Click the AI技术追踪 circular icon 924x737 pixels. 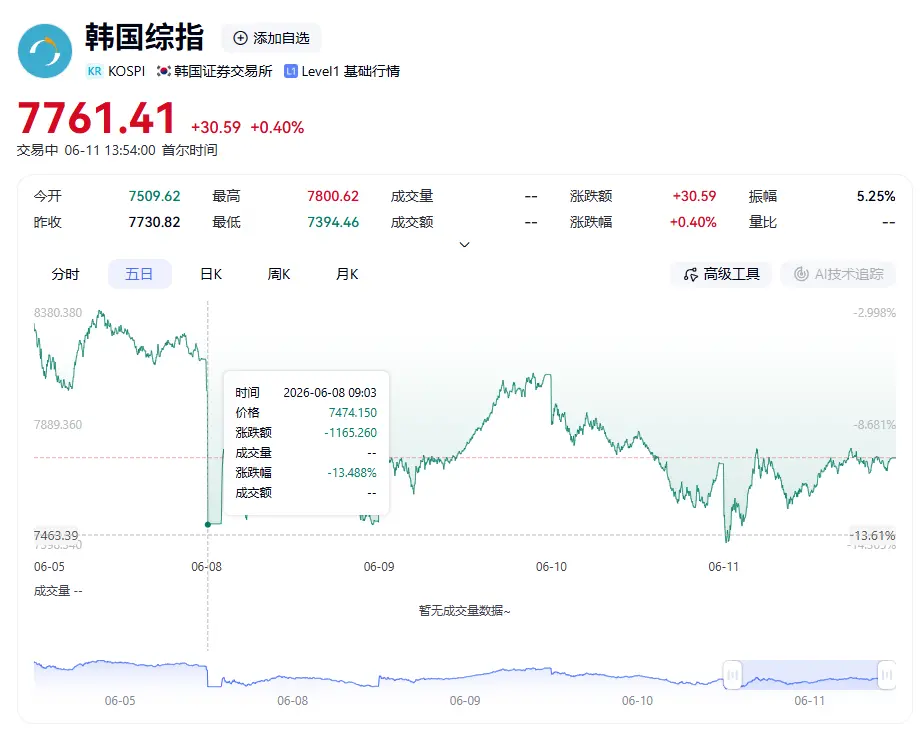[x=801, y=274]
